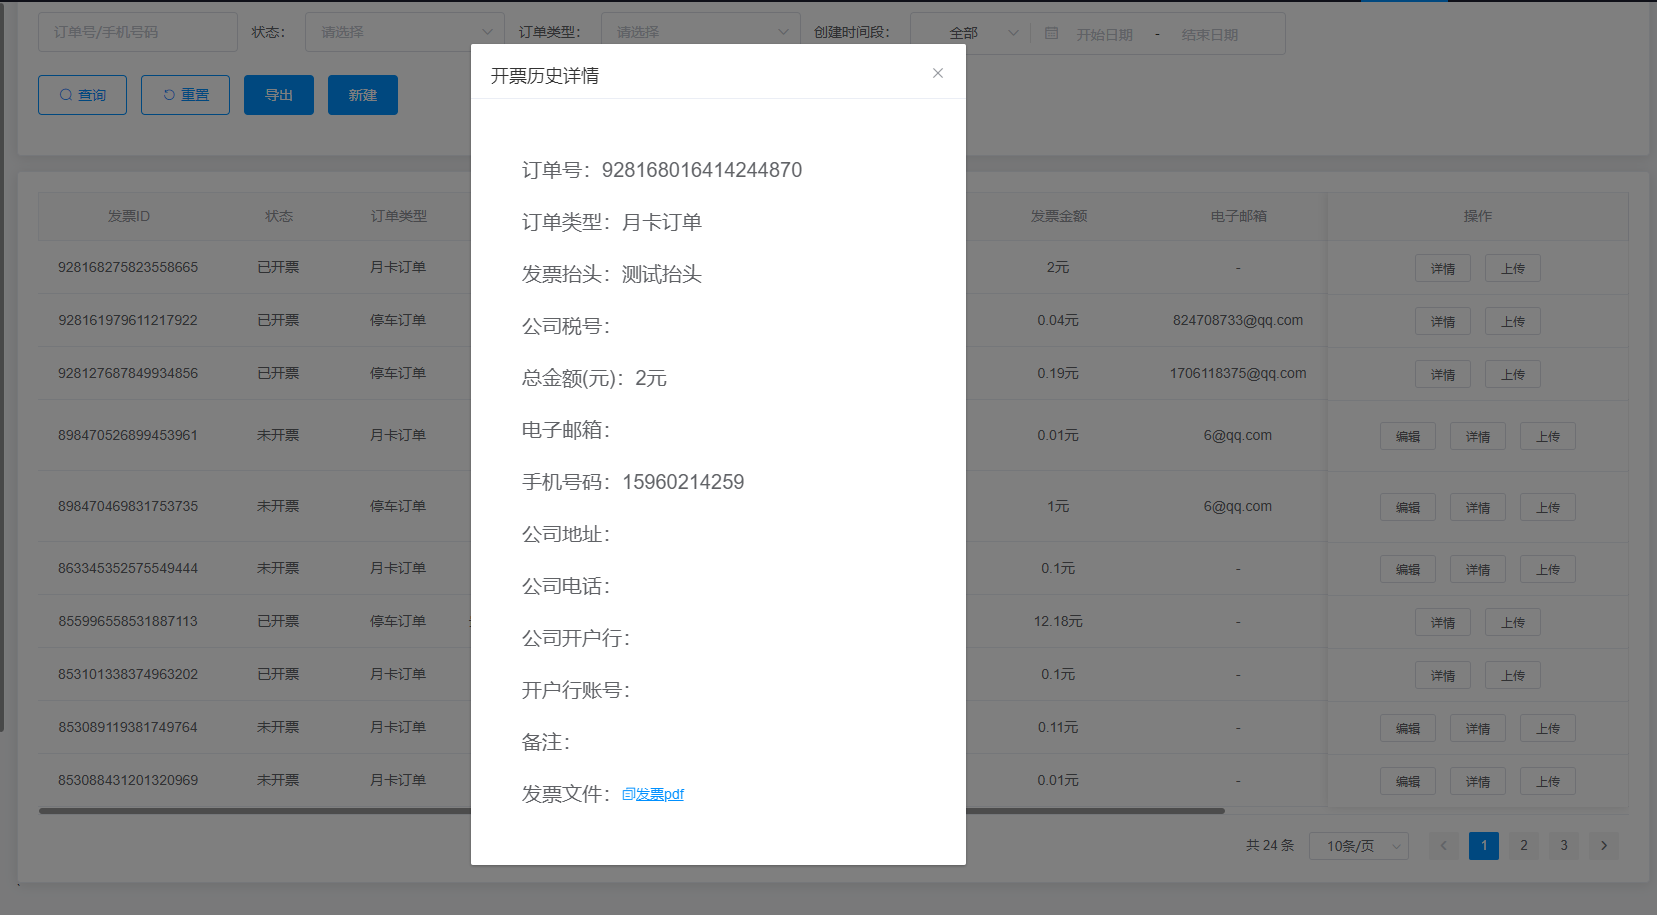This screenshot has width=1657, height=915.
Task: Jump to page 3
Action: point(1563,845)
